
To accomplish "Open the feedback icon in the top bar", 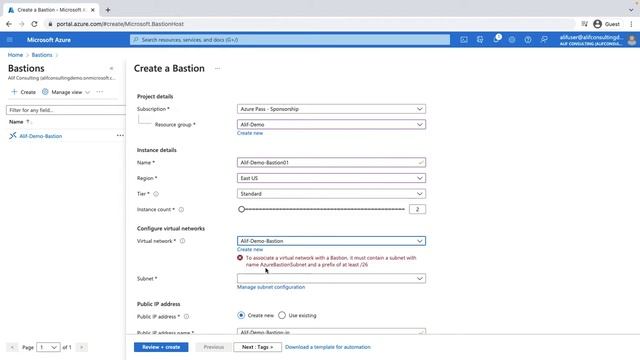I will [x=544, y=40].
